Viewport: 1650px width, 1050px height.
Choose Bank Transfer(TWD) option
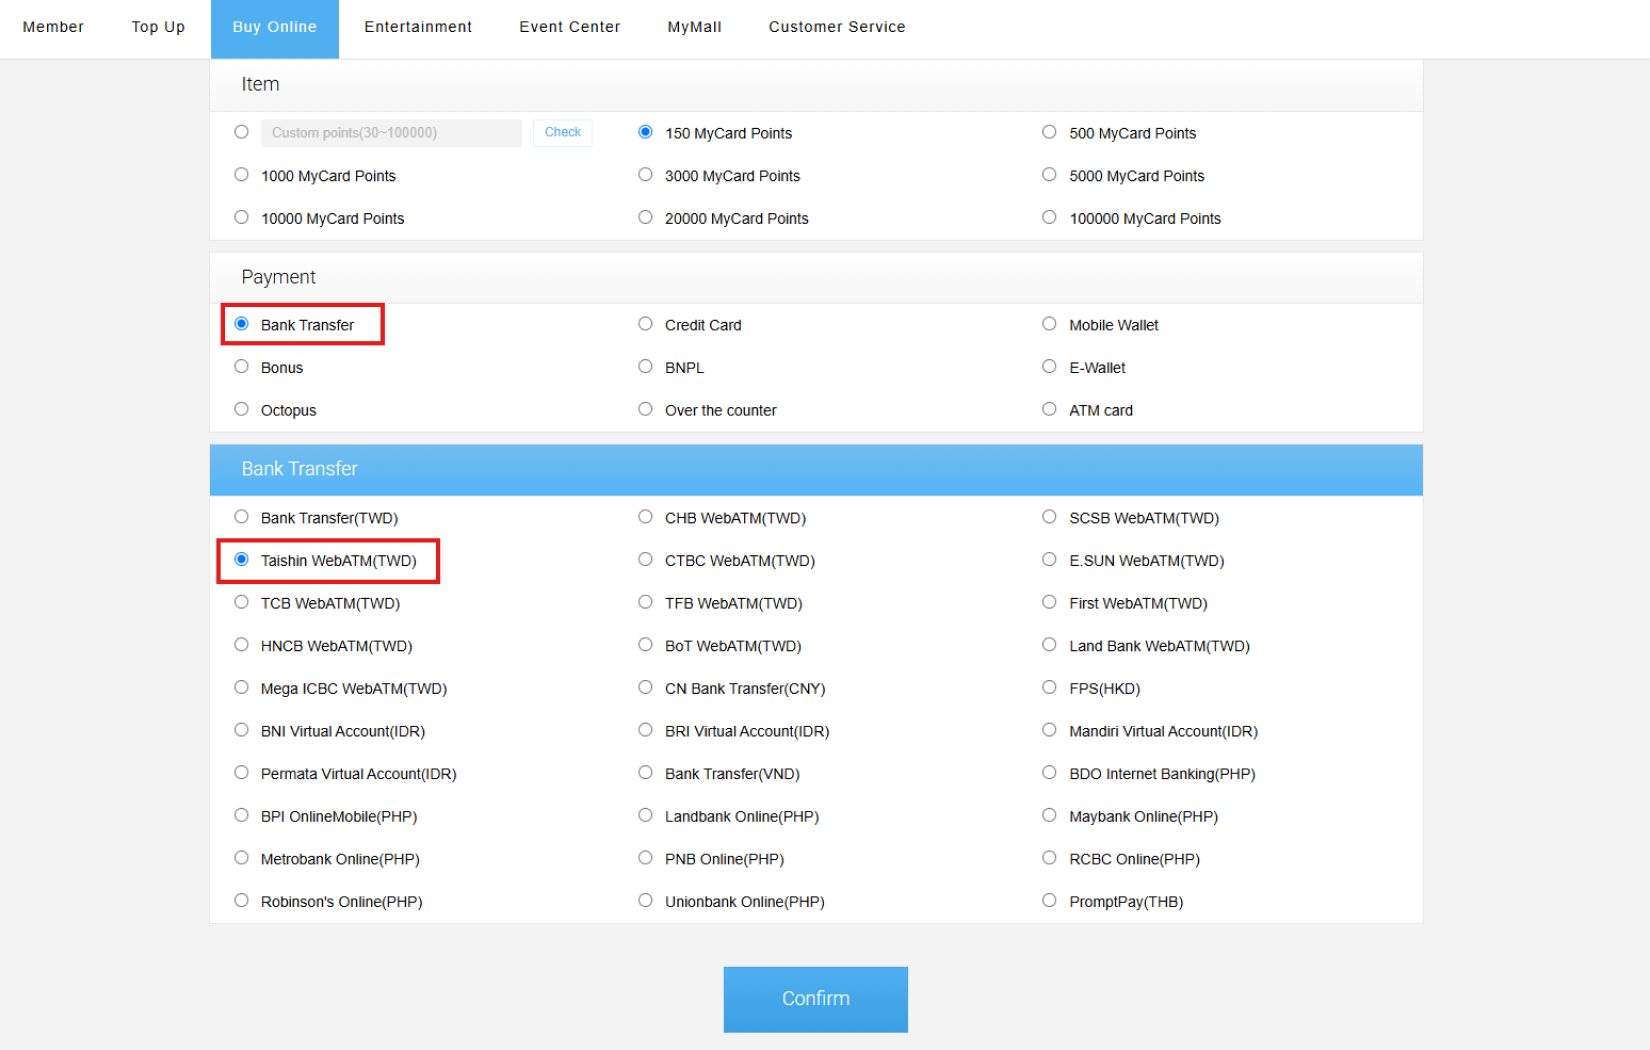pyautogui.click(x=241, y=517)
